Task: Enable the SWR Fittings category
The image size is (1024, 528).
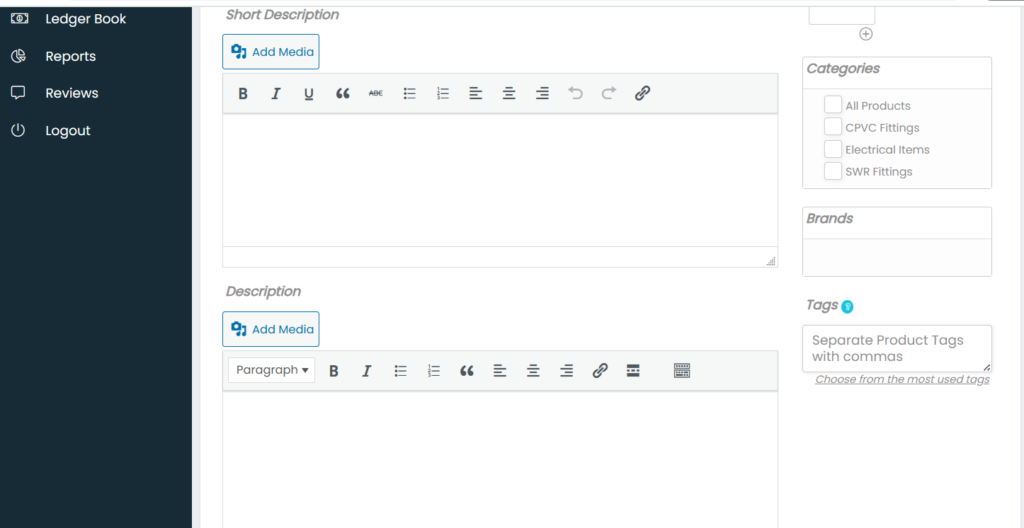Action: pos(833,171)
